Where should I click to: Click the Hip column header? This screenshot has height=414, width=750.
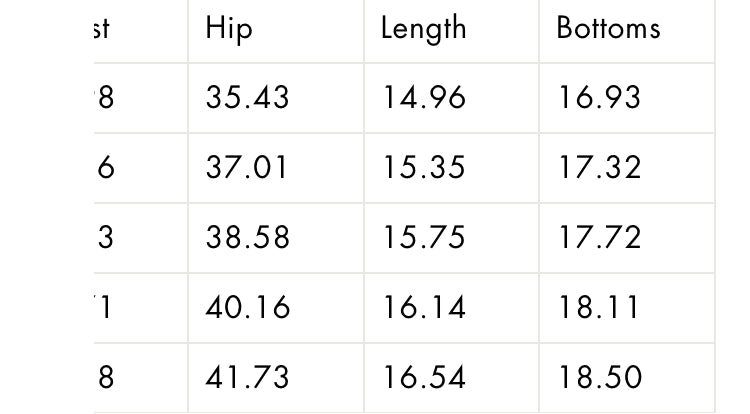[x=229, y=29]
